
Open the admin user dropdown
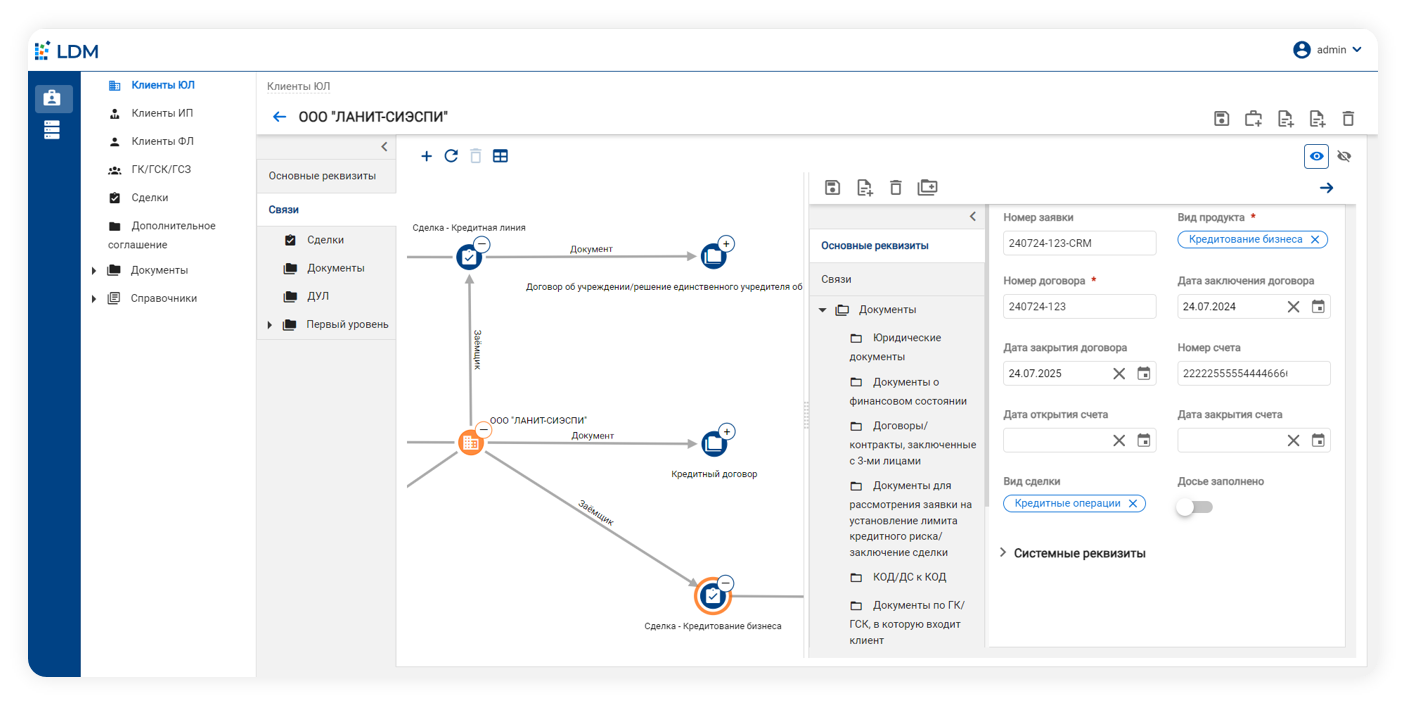(x=1327, y=50)
